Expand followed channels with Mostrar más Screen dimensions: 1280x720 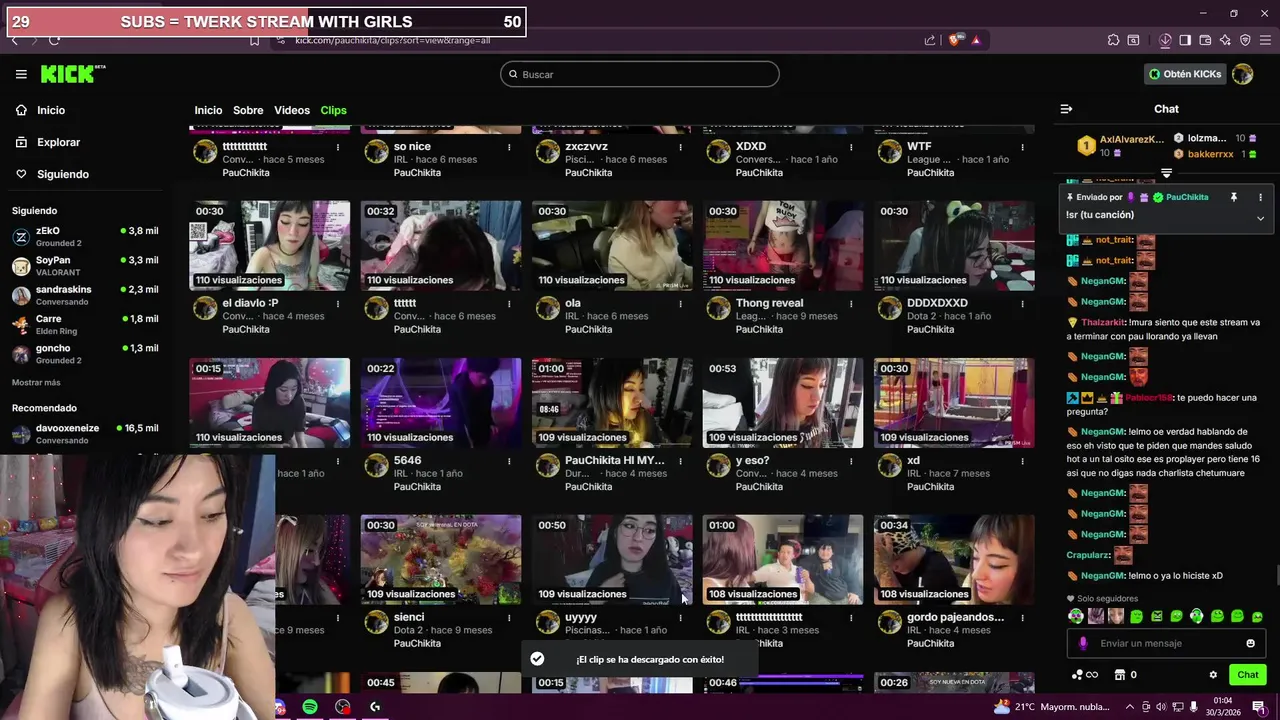click(x=36, y=383)
